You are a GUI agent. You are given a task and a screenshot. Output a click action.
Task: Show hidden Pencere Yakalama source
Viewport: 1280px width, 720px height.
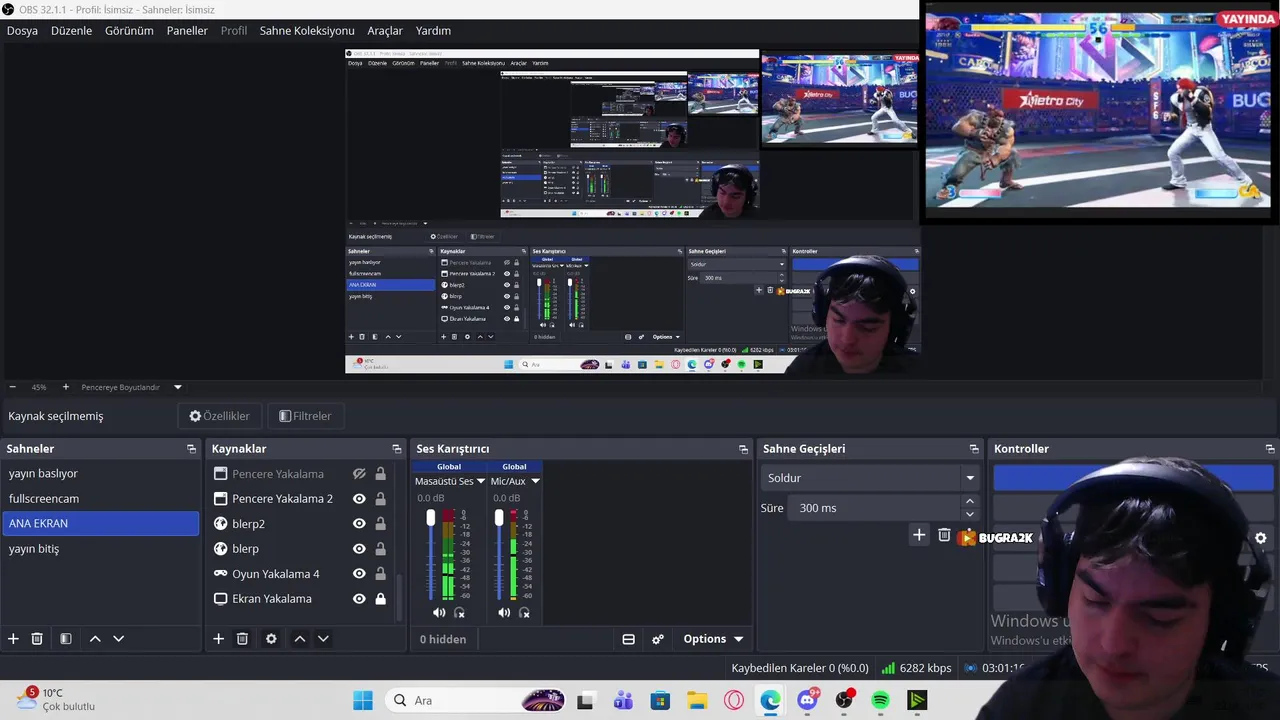pos(359,474)
